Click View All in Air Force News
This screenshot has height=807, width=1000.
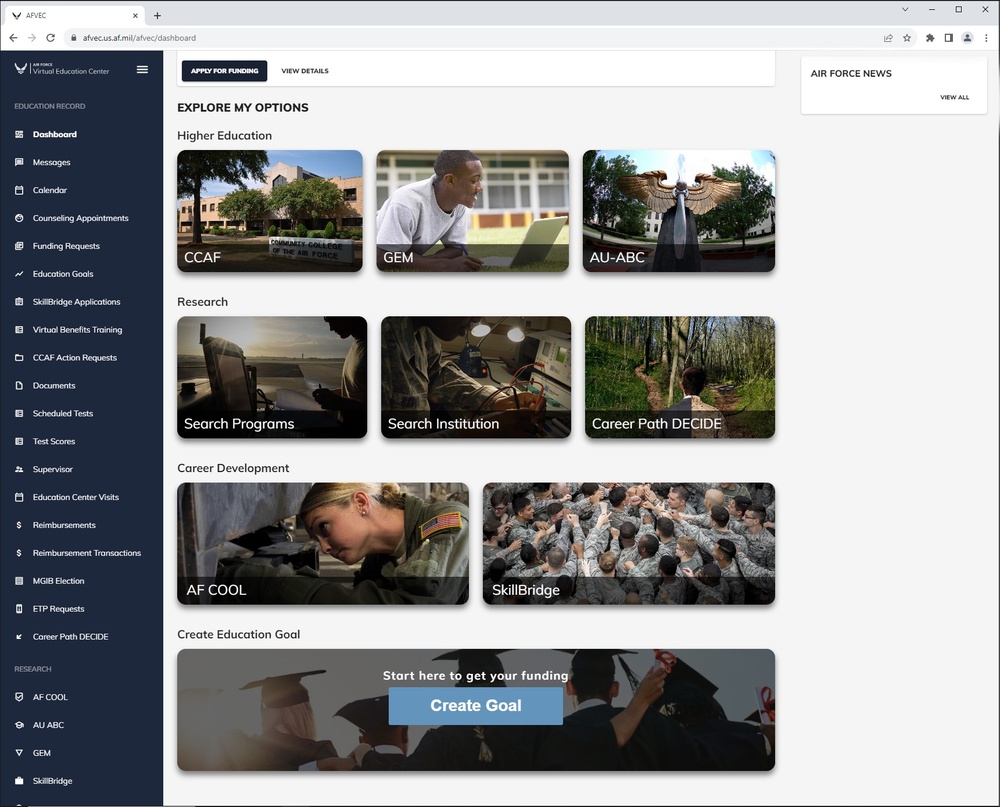pos(954,98)
